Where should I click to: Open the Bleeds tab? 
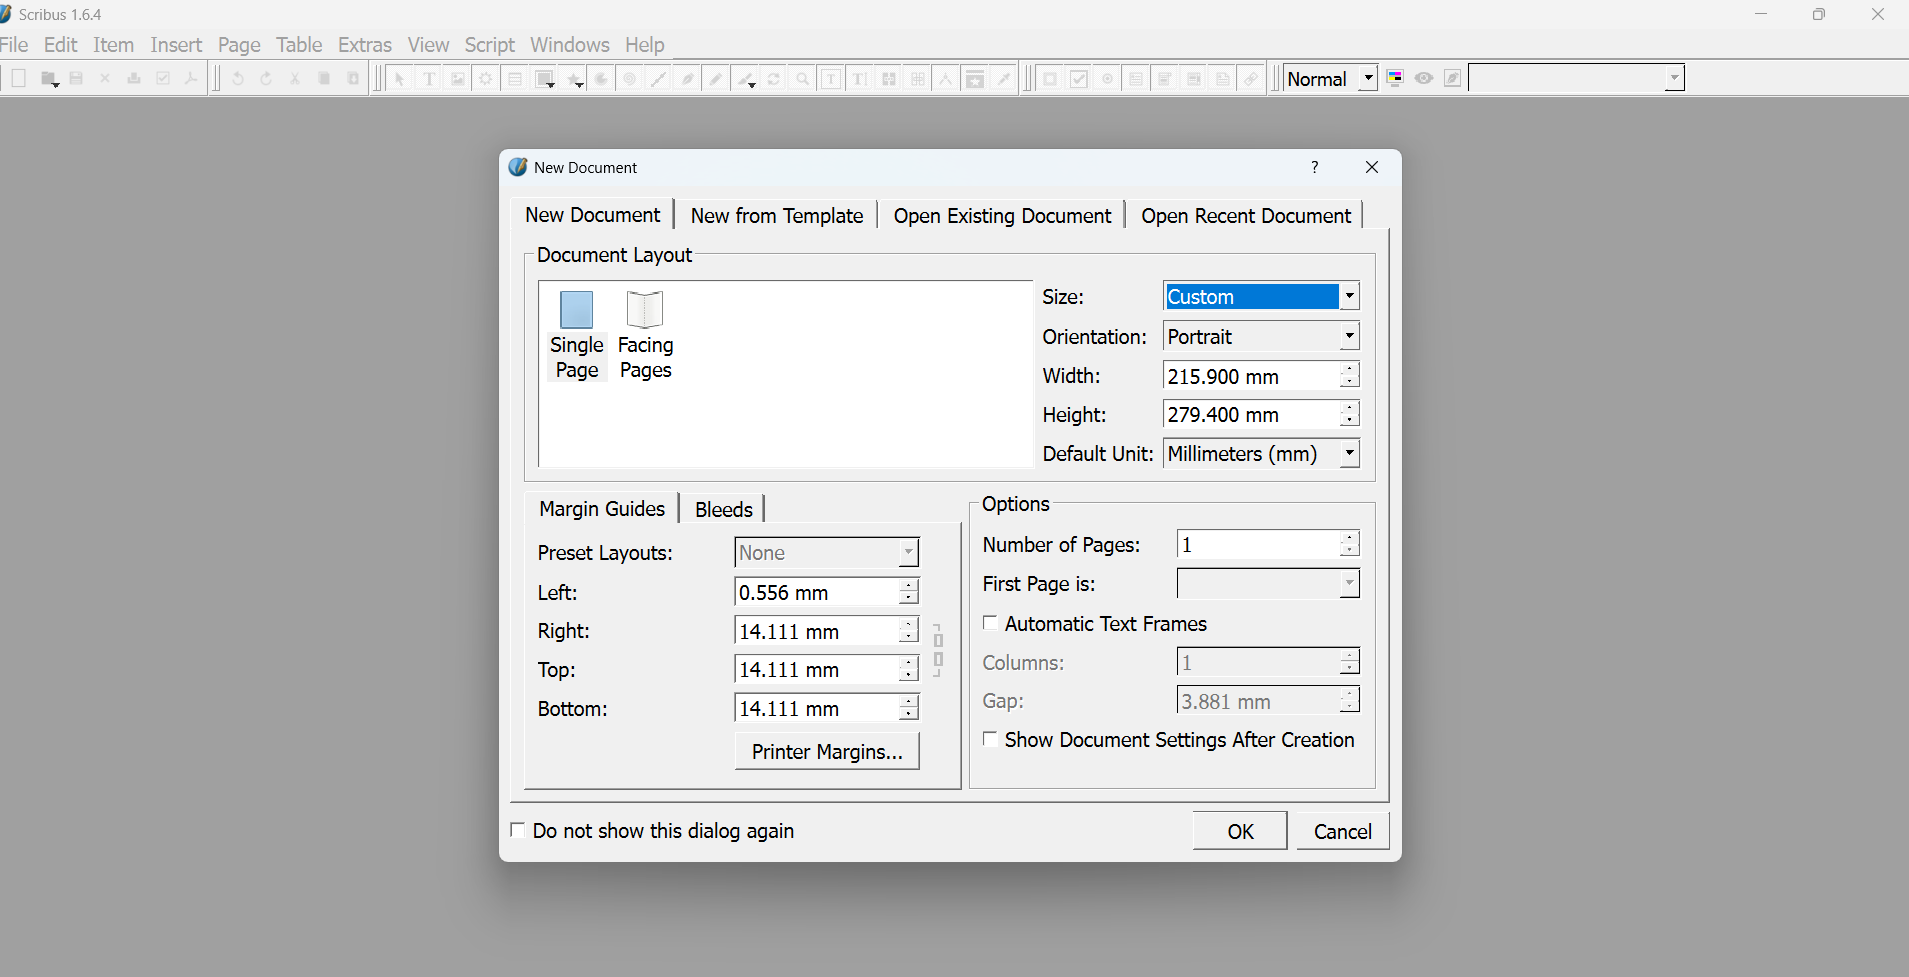(723, 509)
